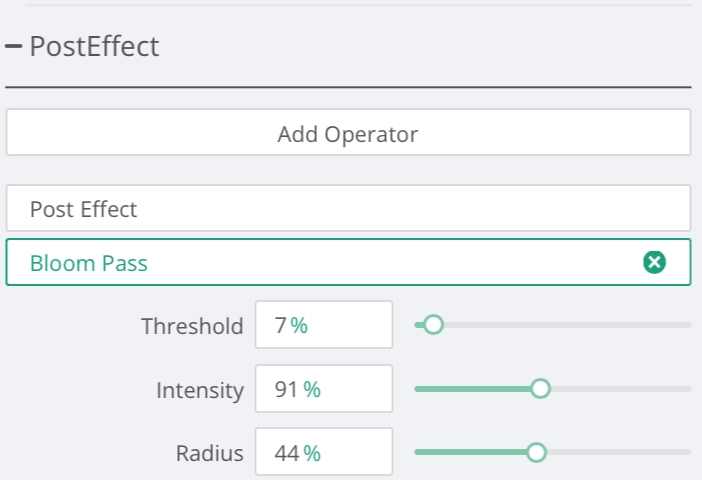Viewport: 702px width, 480px height.
Task: Click the Threshold label
Action: [x=192, y=326]
